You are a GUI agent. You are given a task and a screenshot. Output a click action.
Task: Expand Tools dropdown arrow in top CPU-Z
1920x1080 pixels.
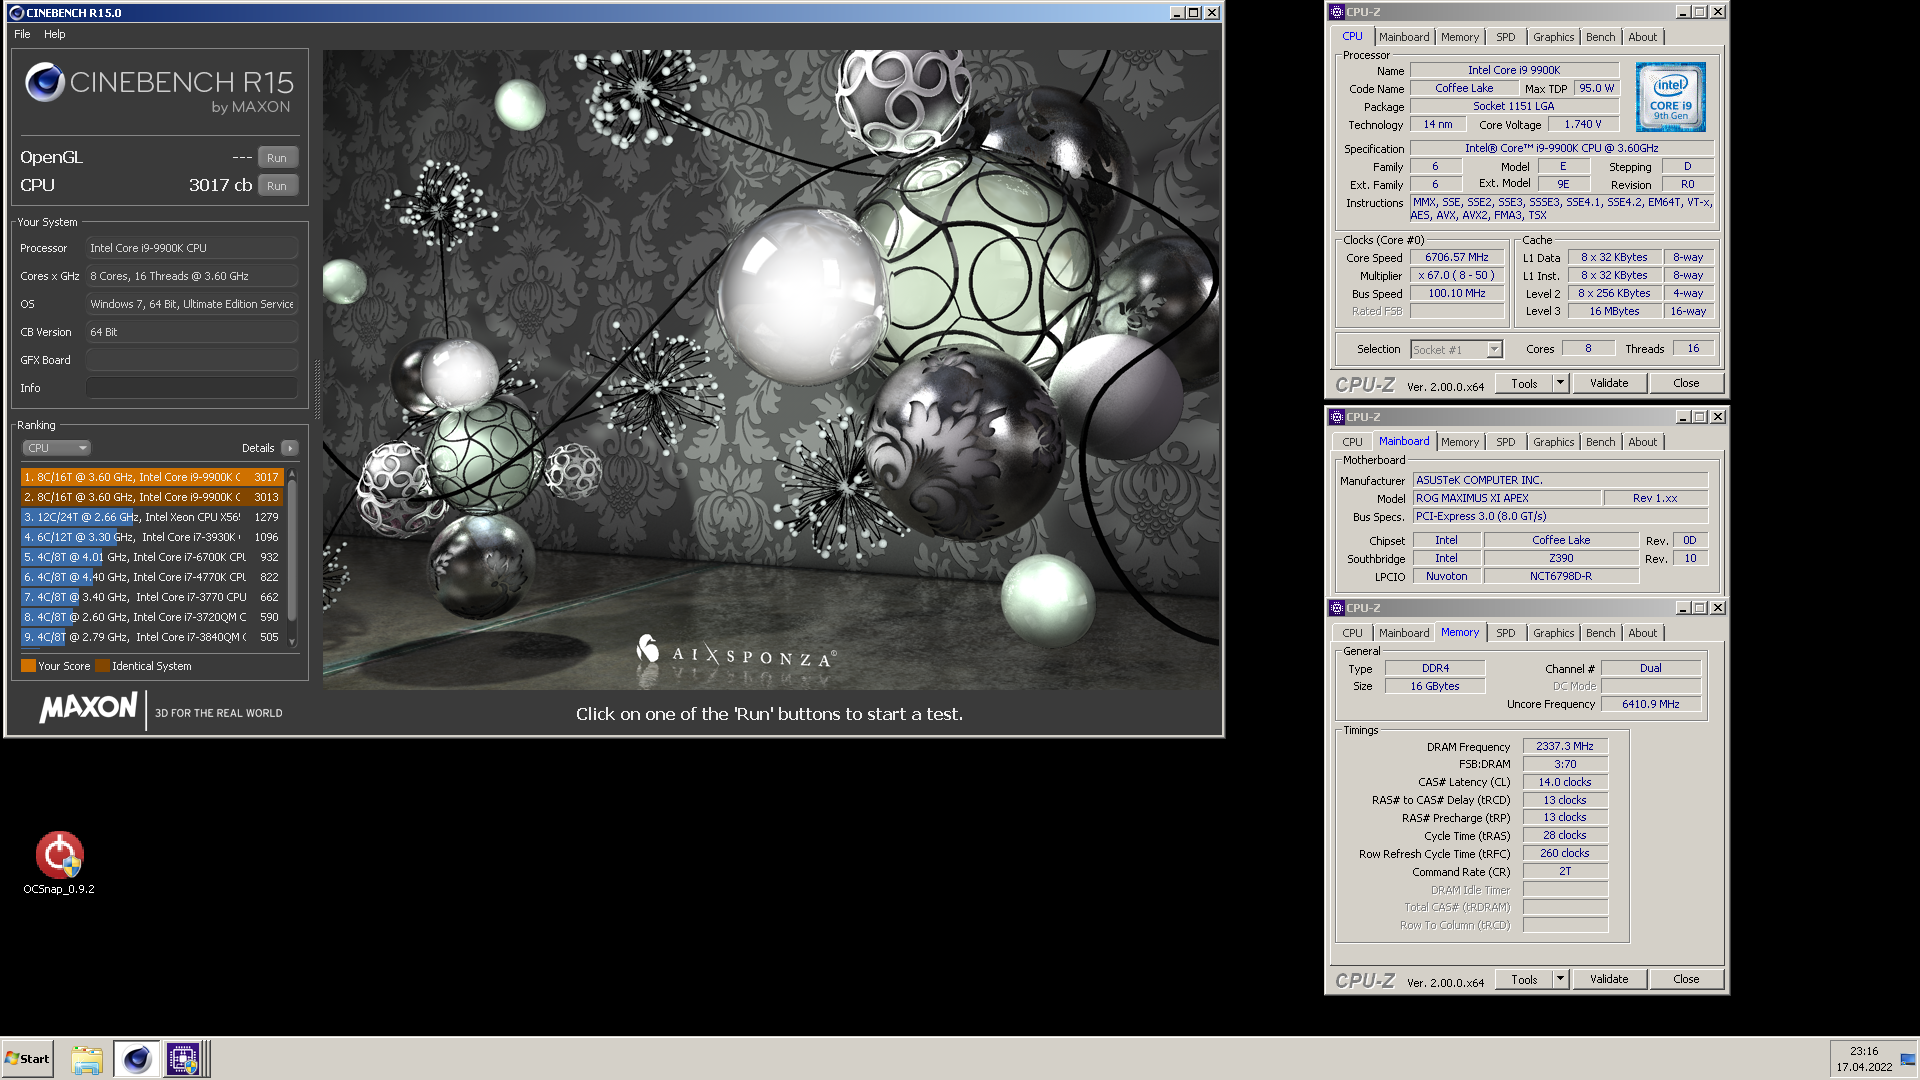pyautogui.click(x=1560, y=383)
